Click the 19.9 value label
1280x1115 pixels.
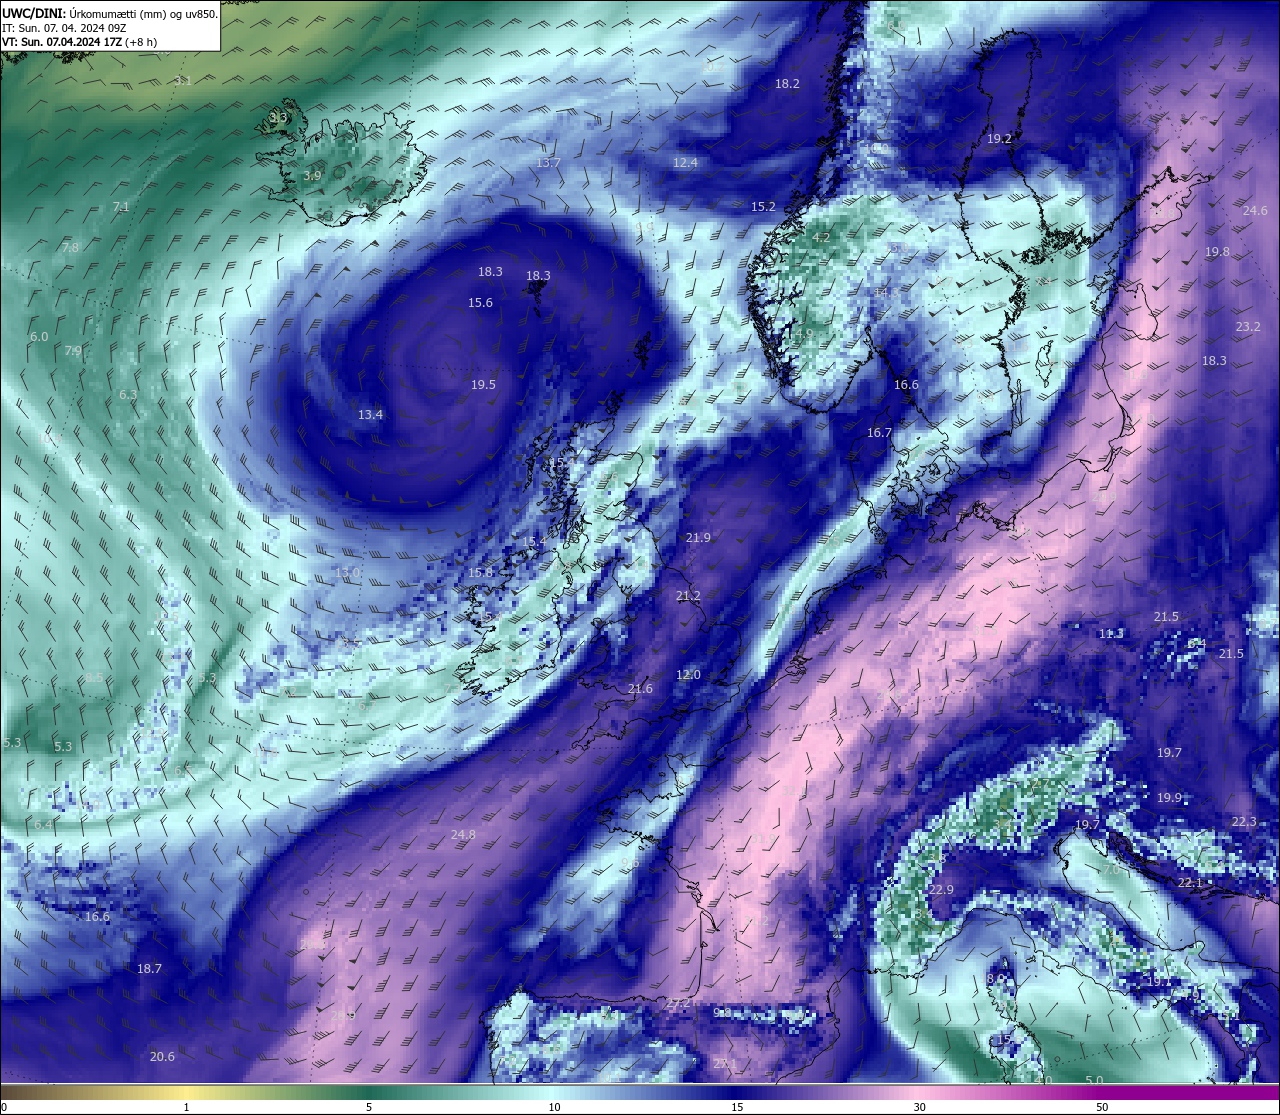pos(1169,798)
